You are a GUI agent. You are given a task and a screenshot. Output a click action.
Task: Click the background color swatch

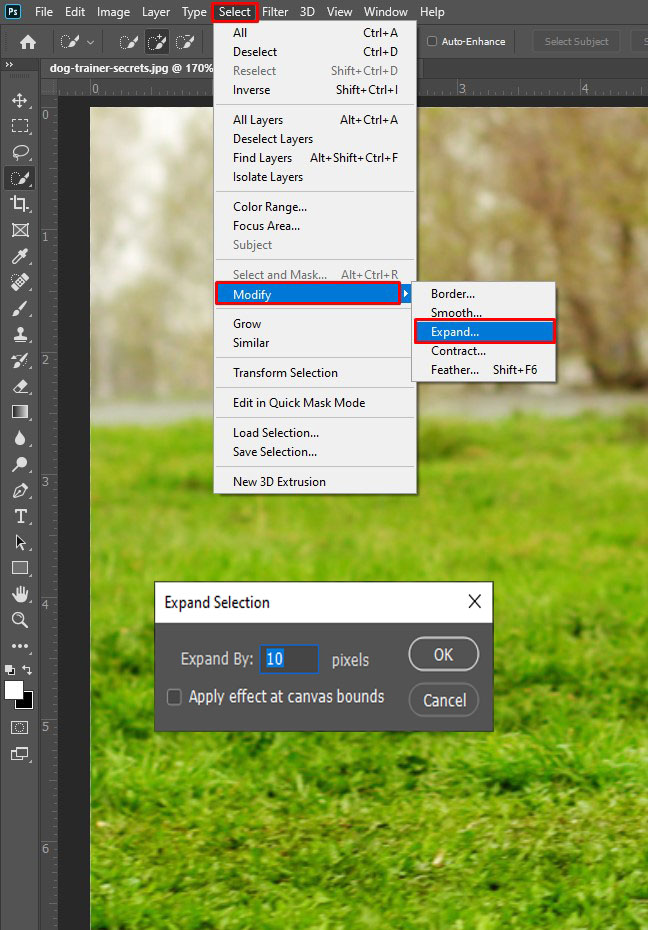(26, 702)
